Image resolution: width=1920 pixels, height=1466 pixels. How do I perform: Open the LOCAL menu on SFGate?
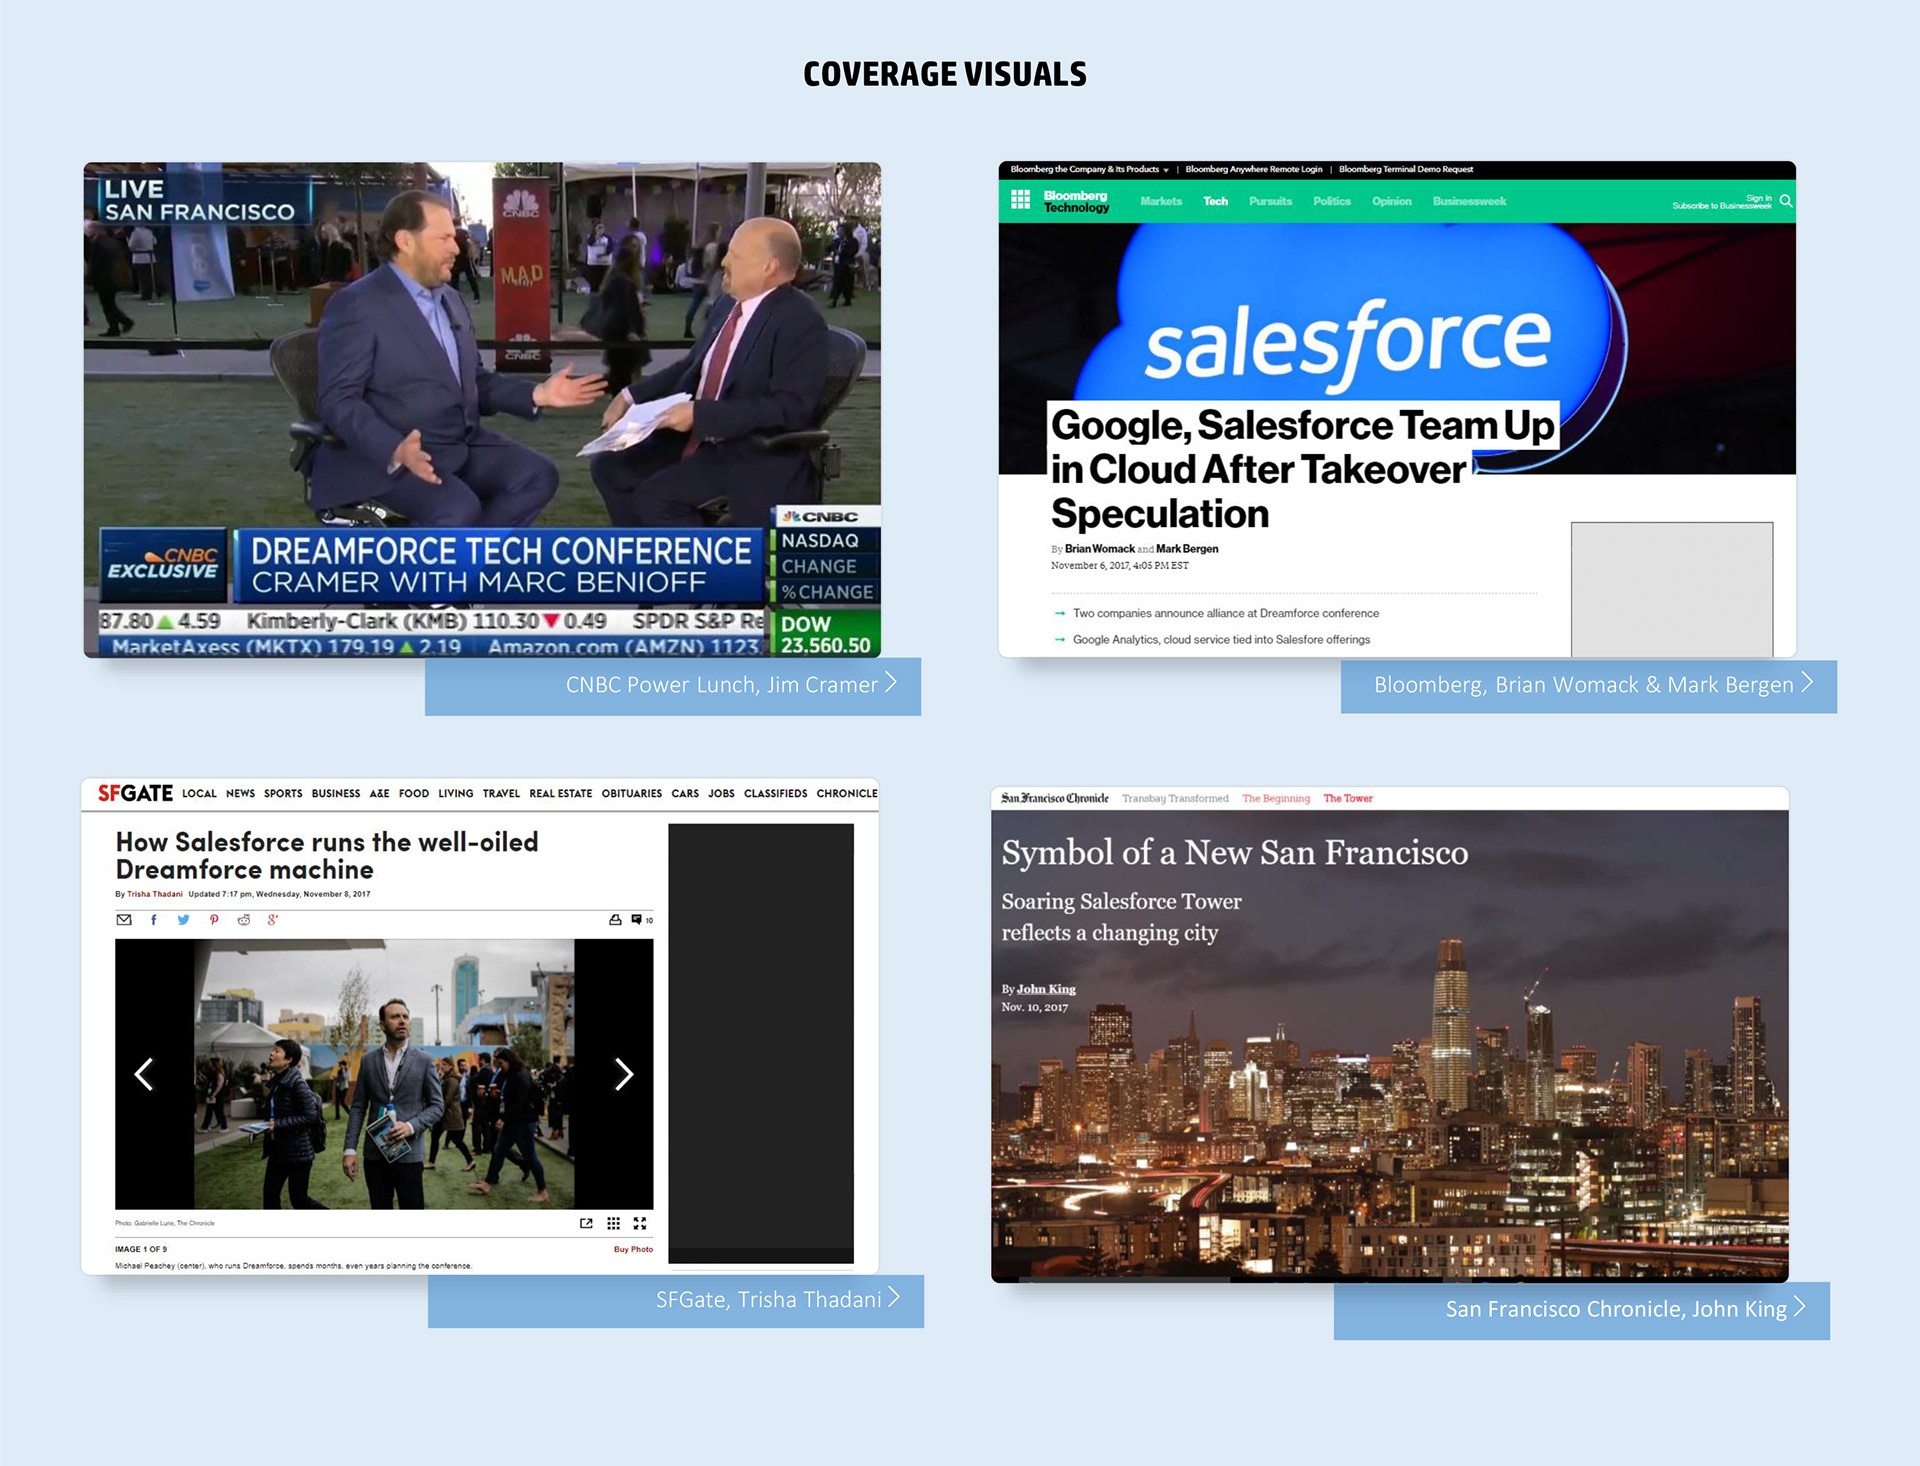[x=199, y=794]
